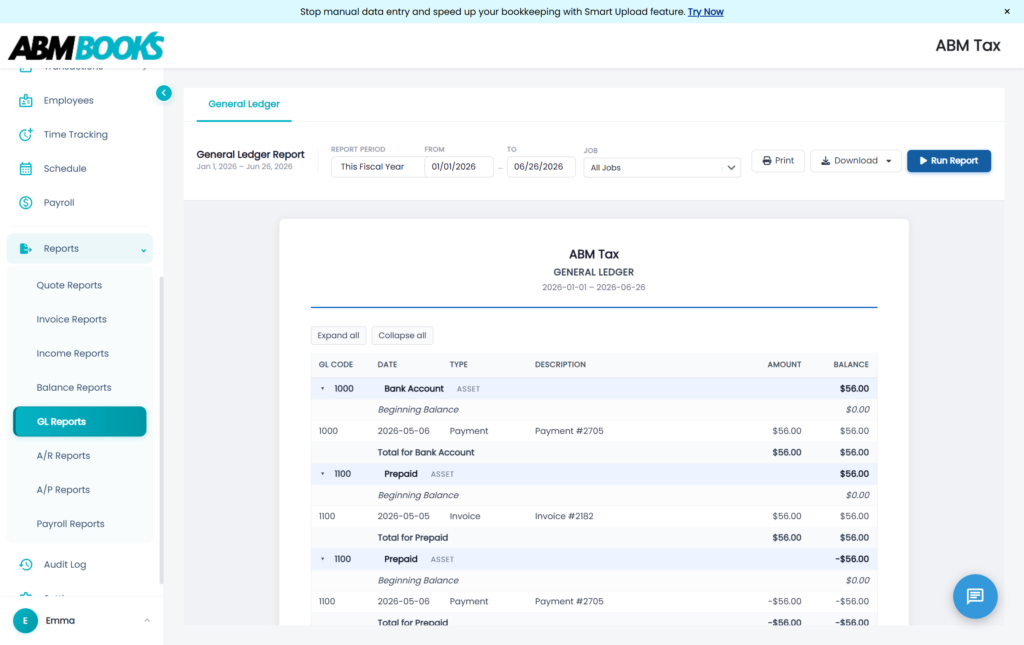Click the GL CODE column header

[336, 364]
